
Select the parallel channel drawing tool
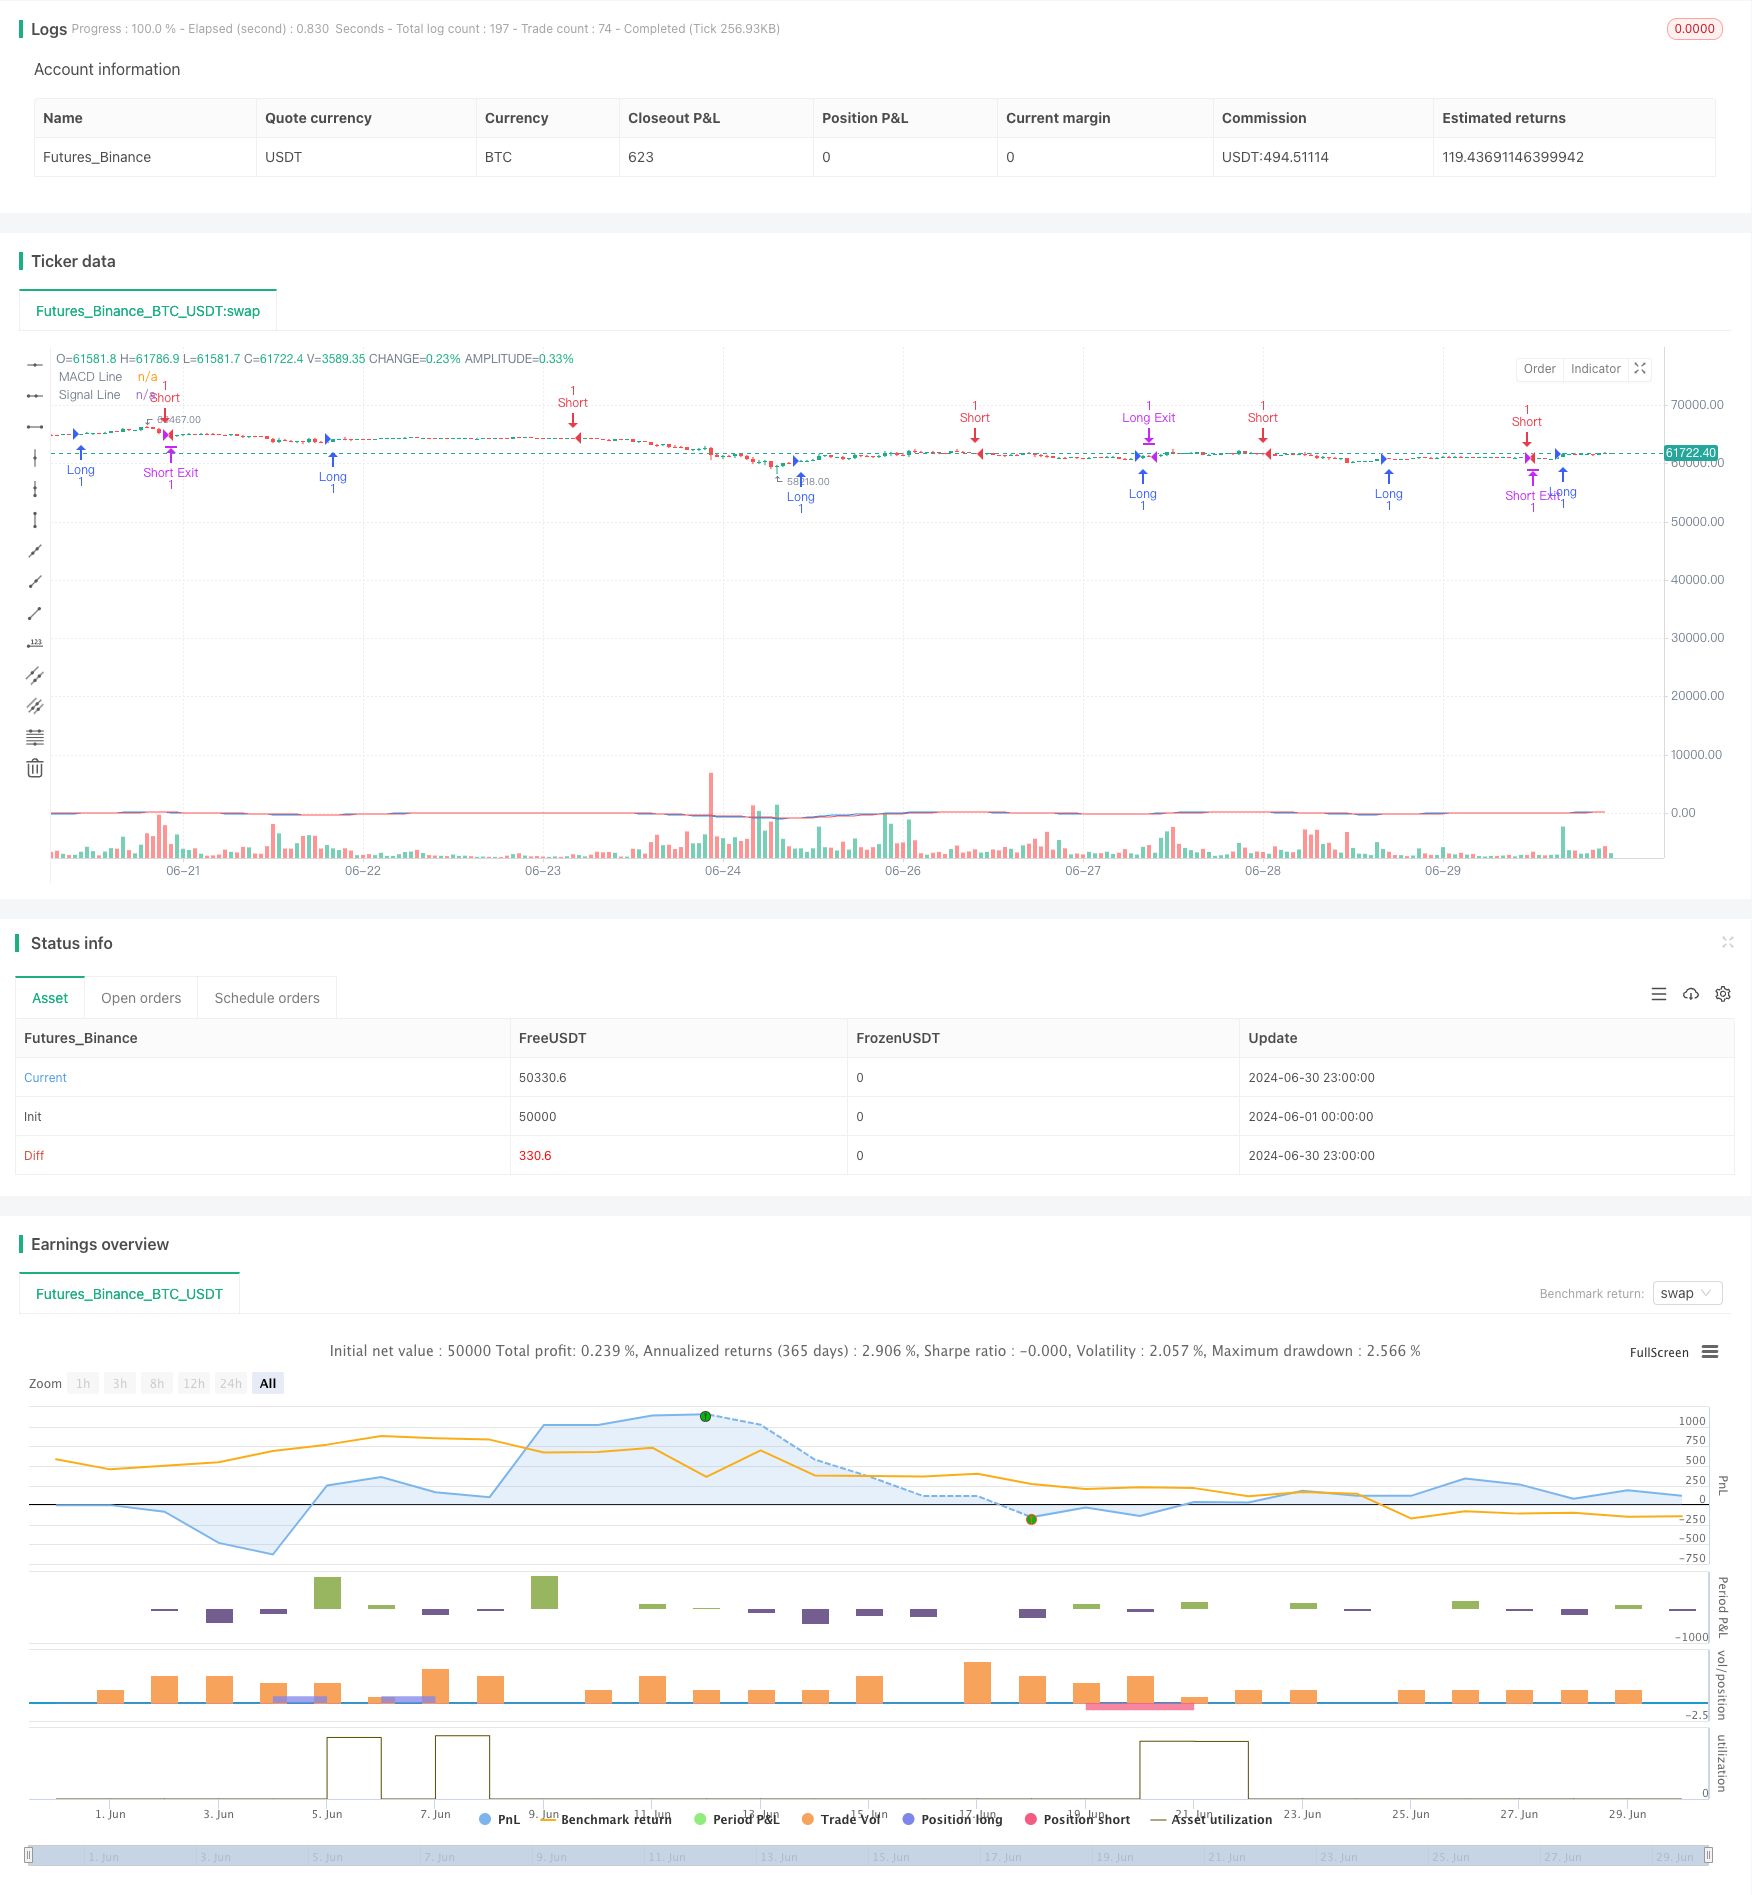pos(35,675)
